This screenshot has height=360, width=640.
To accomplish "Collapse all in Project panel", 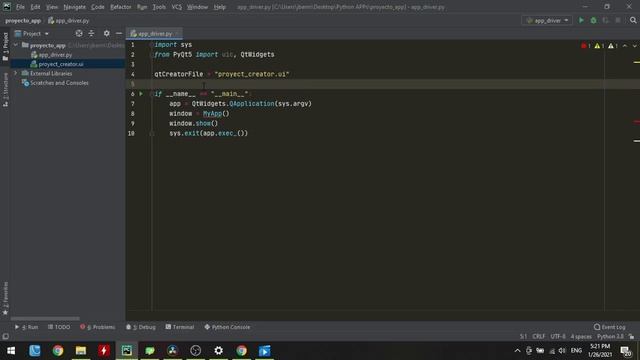I will click(x=91, y=33).
